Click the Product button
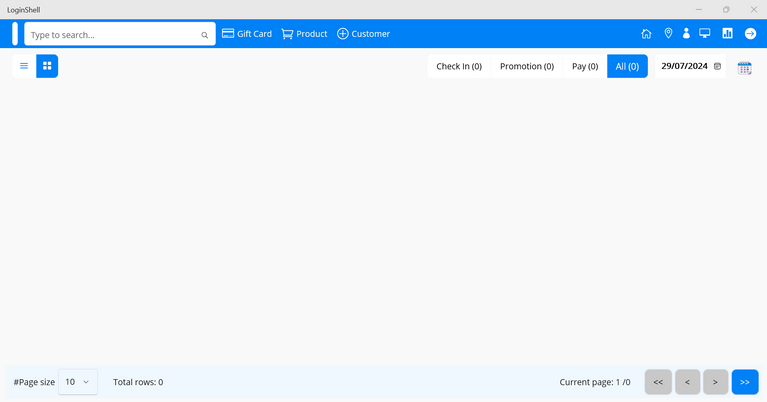Image resolution: width=767 pixels, height=402 pixels. coord(304,34)
